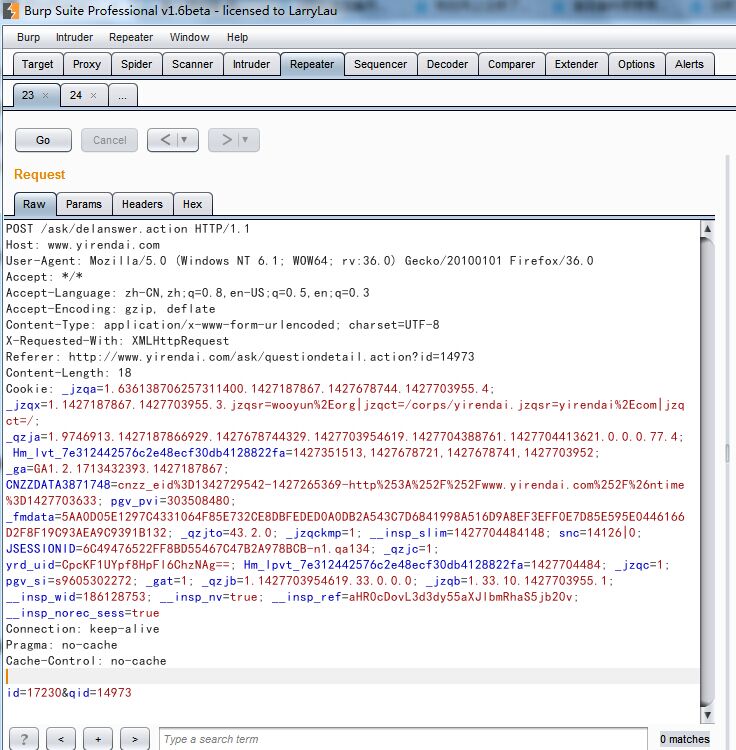Go back in request history
Viewport: 736px width, 750px height.
(x=165, y=140)
